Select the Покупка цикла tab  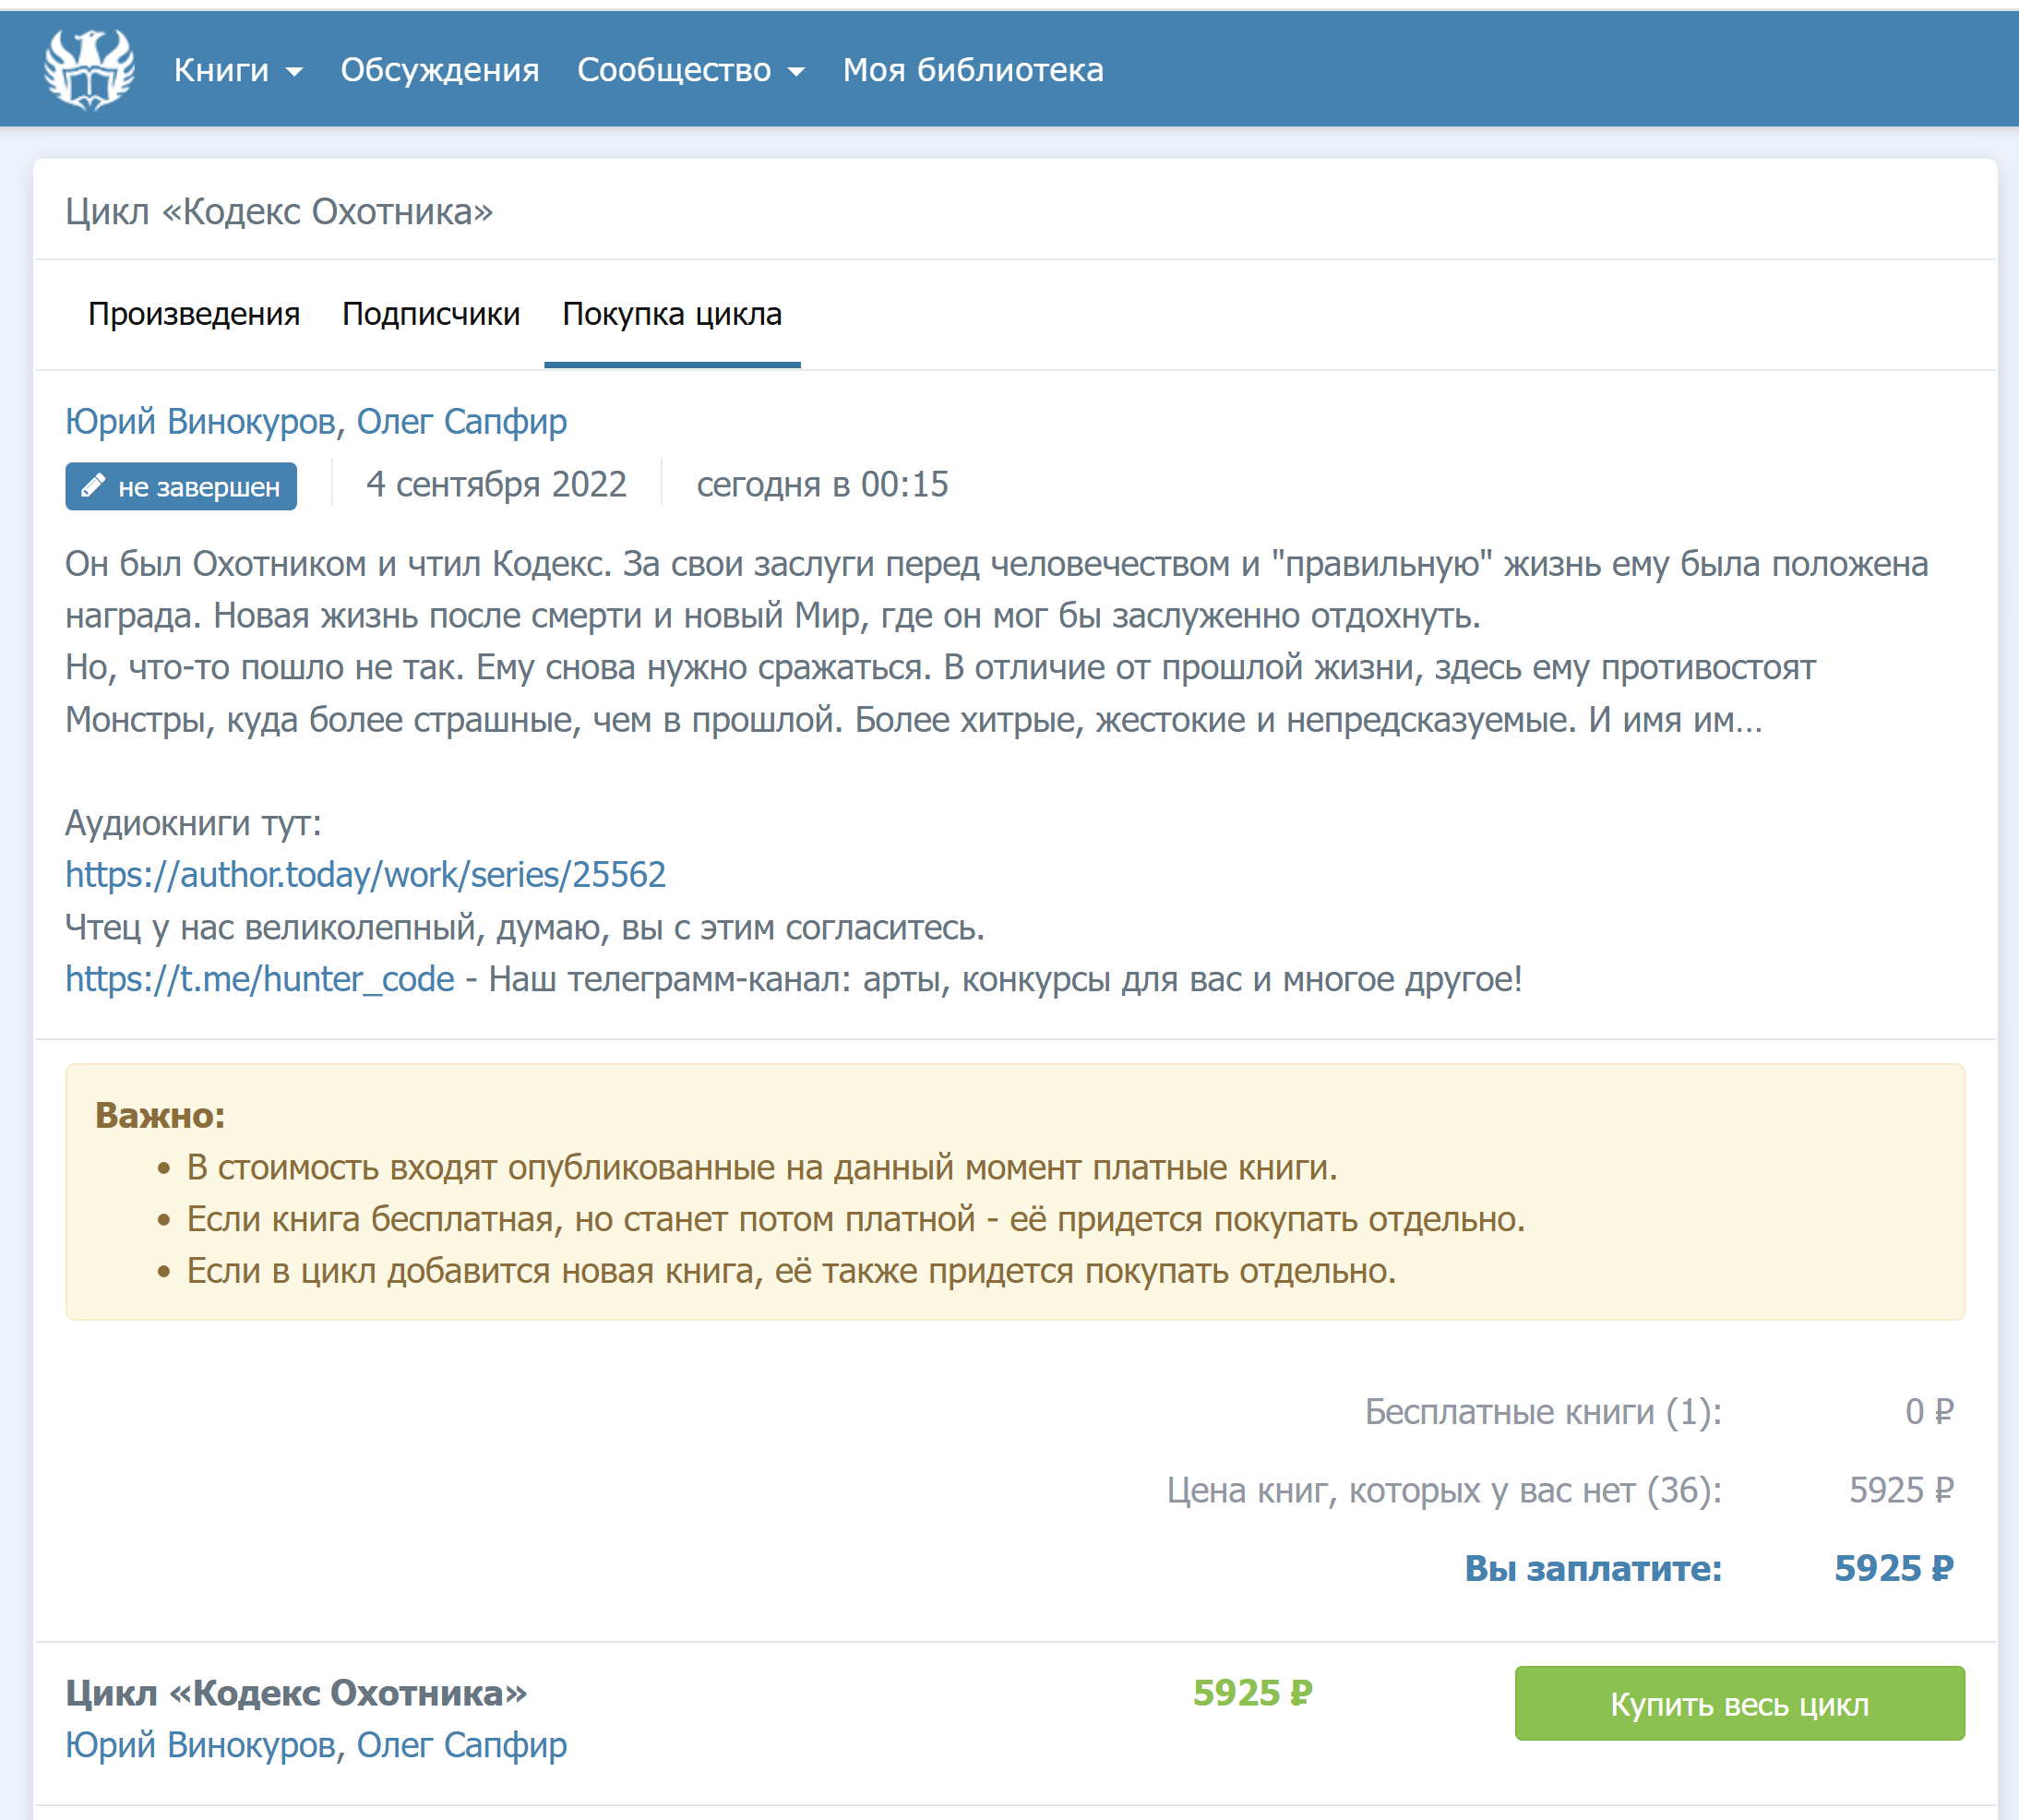[x=672, y=314]
